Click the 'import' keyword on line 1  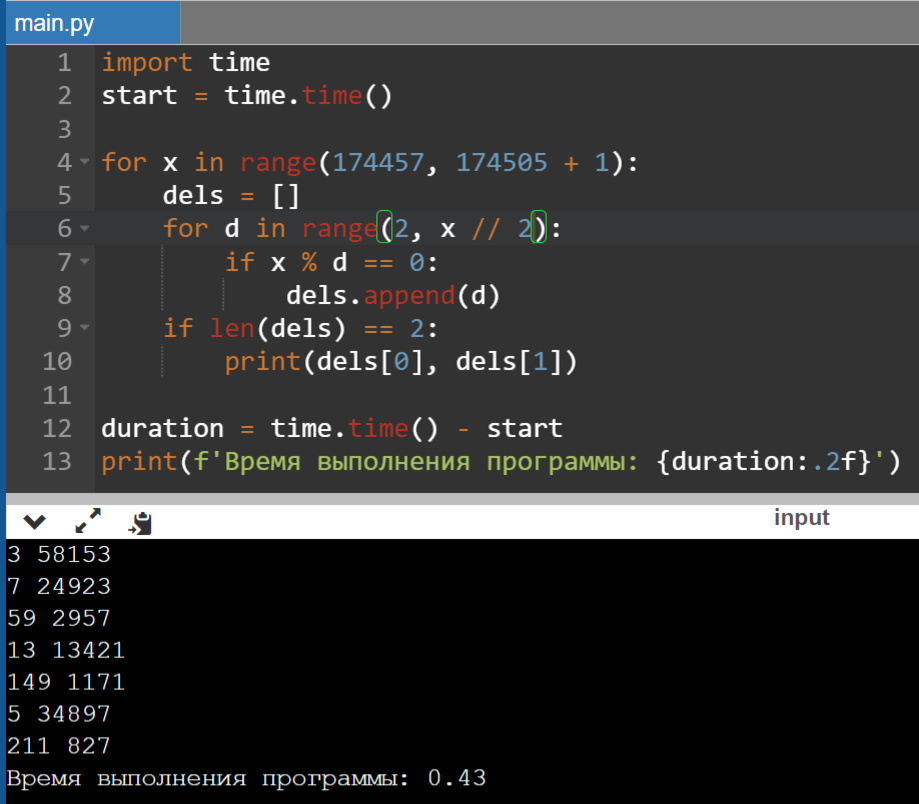point(147,62)
